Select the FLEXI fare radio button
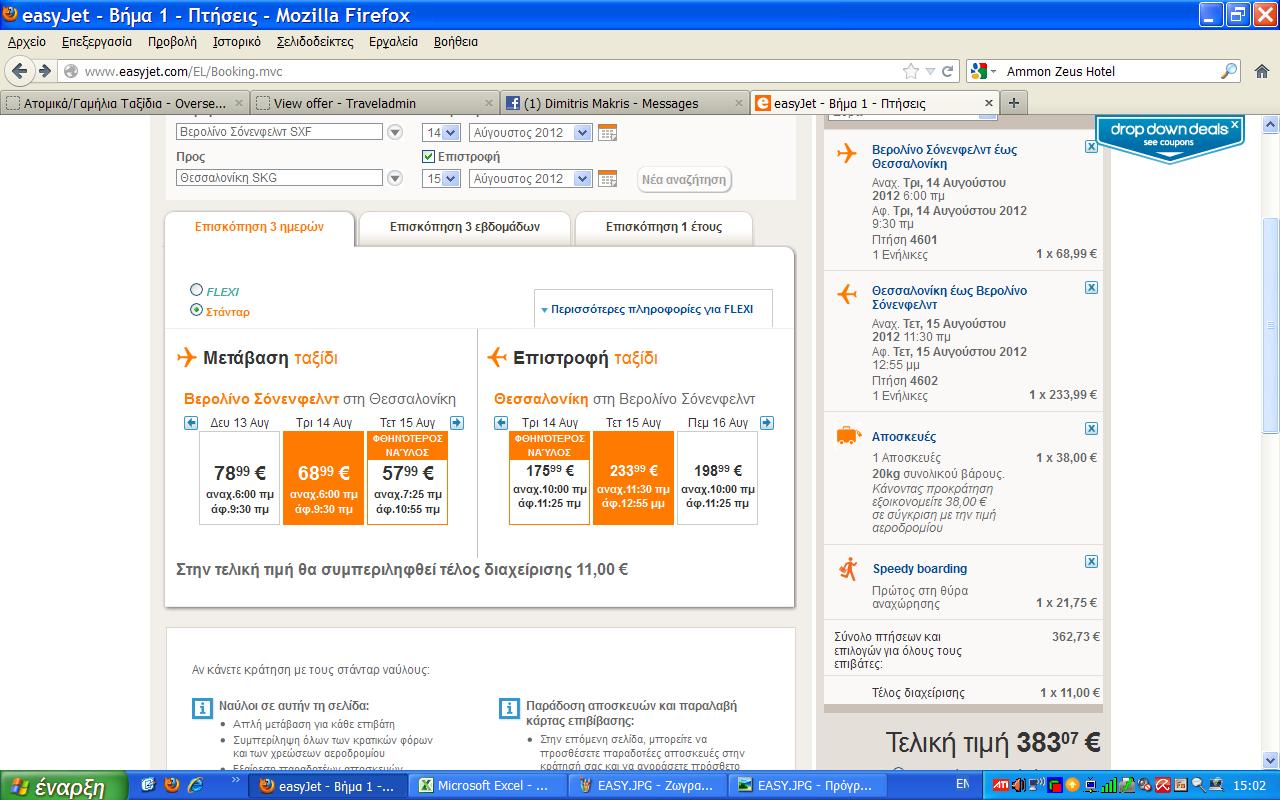The image size is (1280, 800). point(196,290)
